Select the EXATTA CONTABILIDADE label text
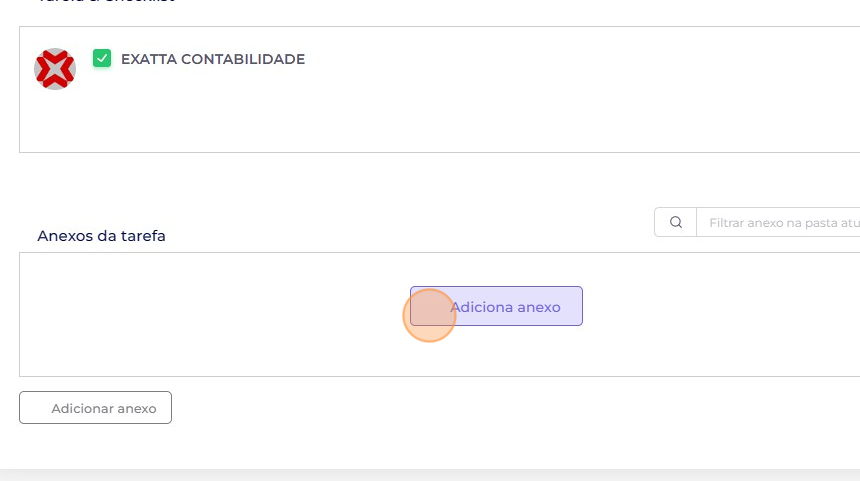The image size is (860, 481). pyautogui.click(x=213, y=59)
